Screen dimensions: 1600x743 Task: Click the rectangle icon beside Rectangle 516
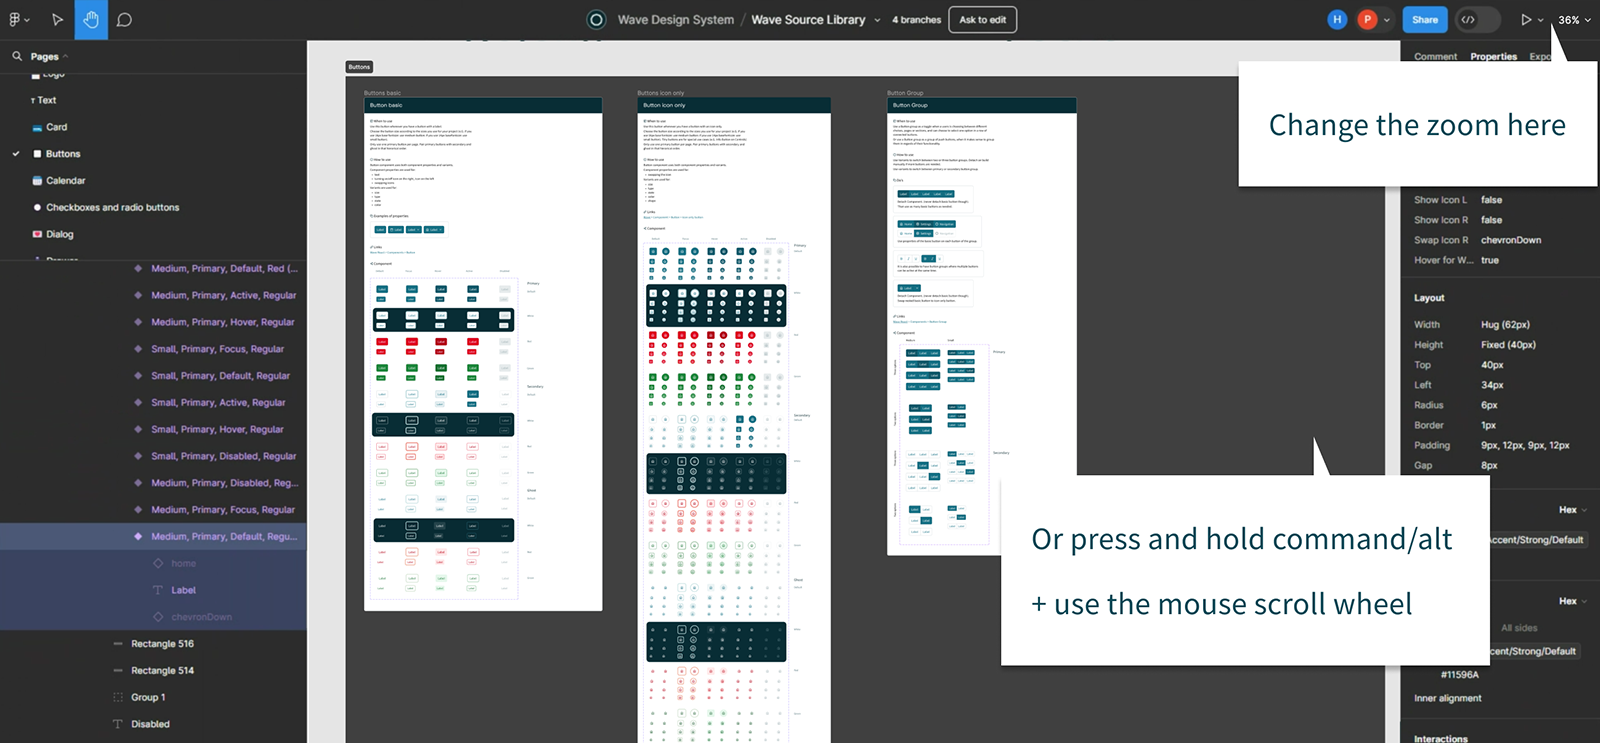click(118, 644)
